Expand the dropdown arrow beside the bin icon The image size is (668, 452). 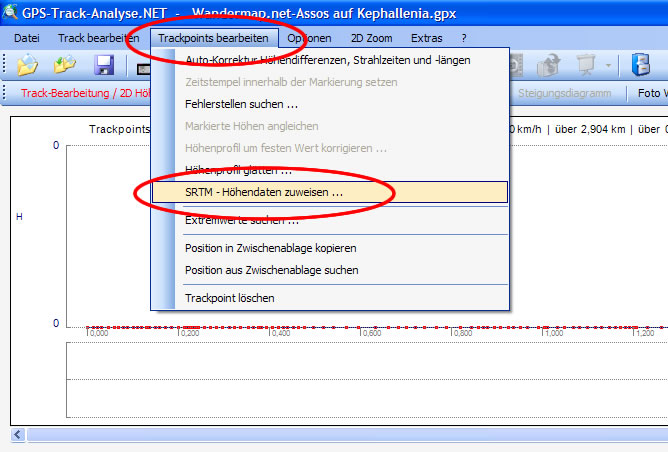(x=606, y=66)
